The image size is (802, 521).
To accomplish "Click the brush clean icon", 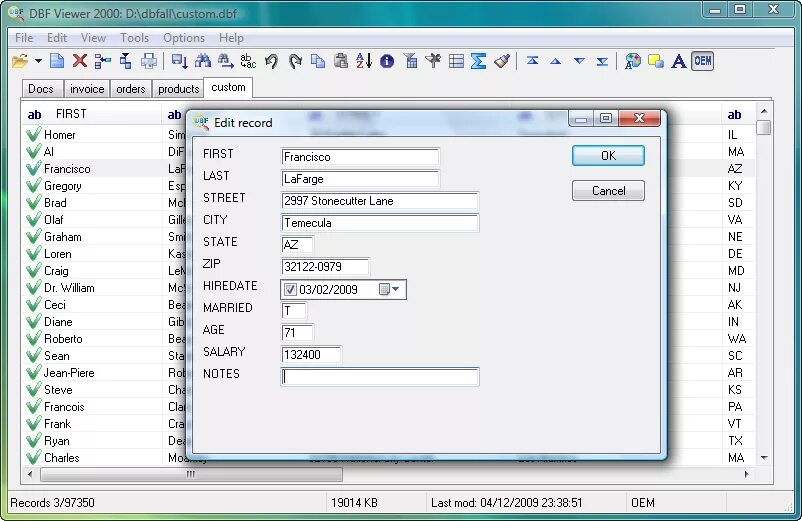I will coord(502,61).
